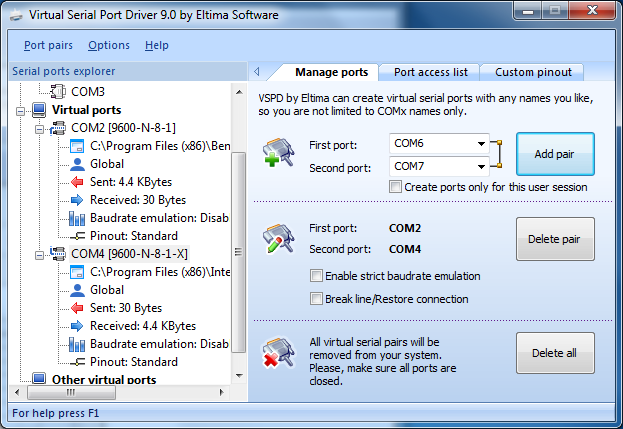Click the printer icon in title bar
The image size is (623, 429).
16,15
